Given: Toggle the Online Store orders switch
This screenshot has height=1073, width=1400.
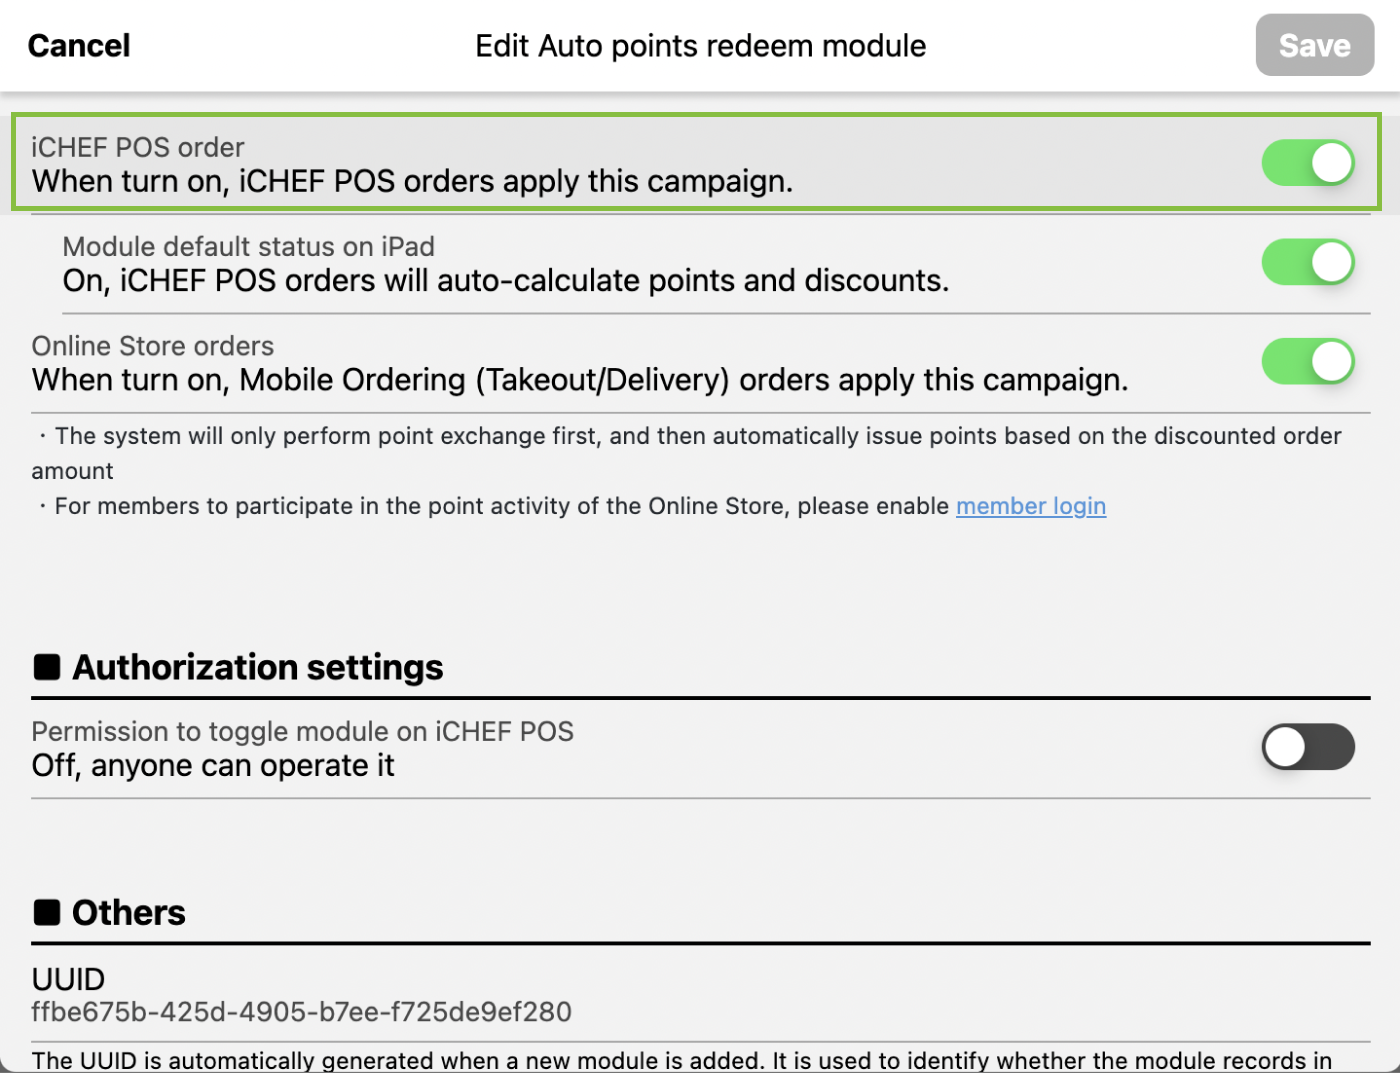Looking at the screenshot, I should (1307, 361).
